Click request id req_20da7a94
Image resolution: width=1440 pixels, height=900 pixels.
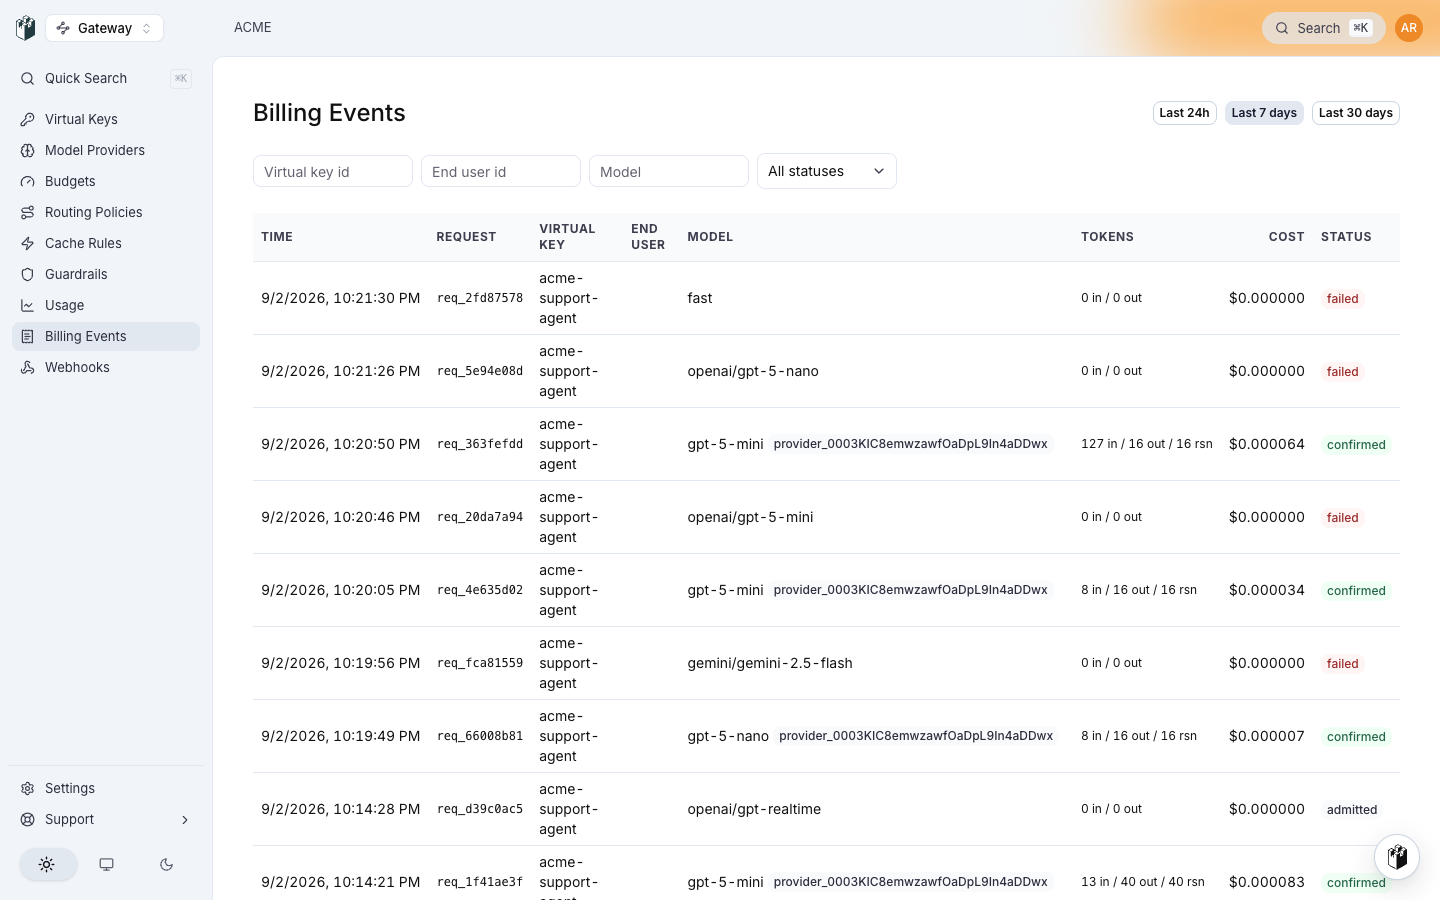point(480,517)
